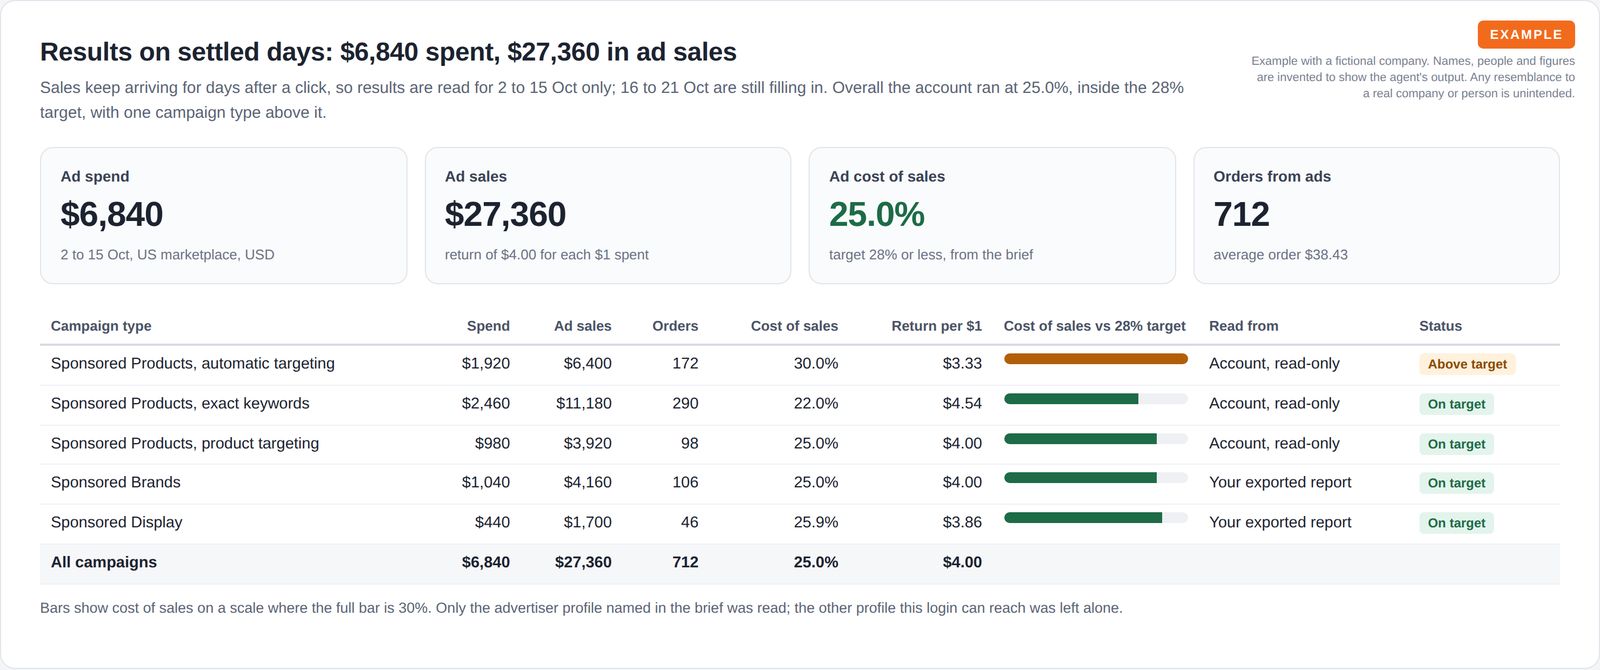Image resolution: width=1600 pixels, height=670 pixels.
Task: Click the total $6,840 in All campaigns row
Action: click(x=486, y=562)
